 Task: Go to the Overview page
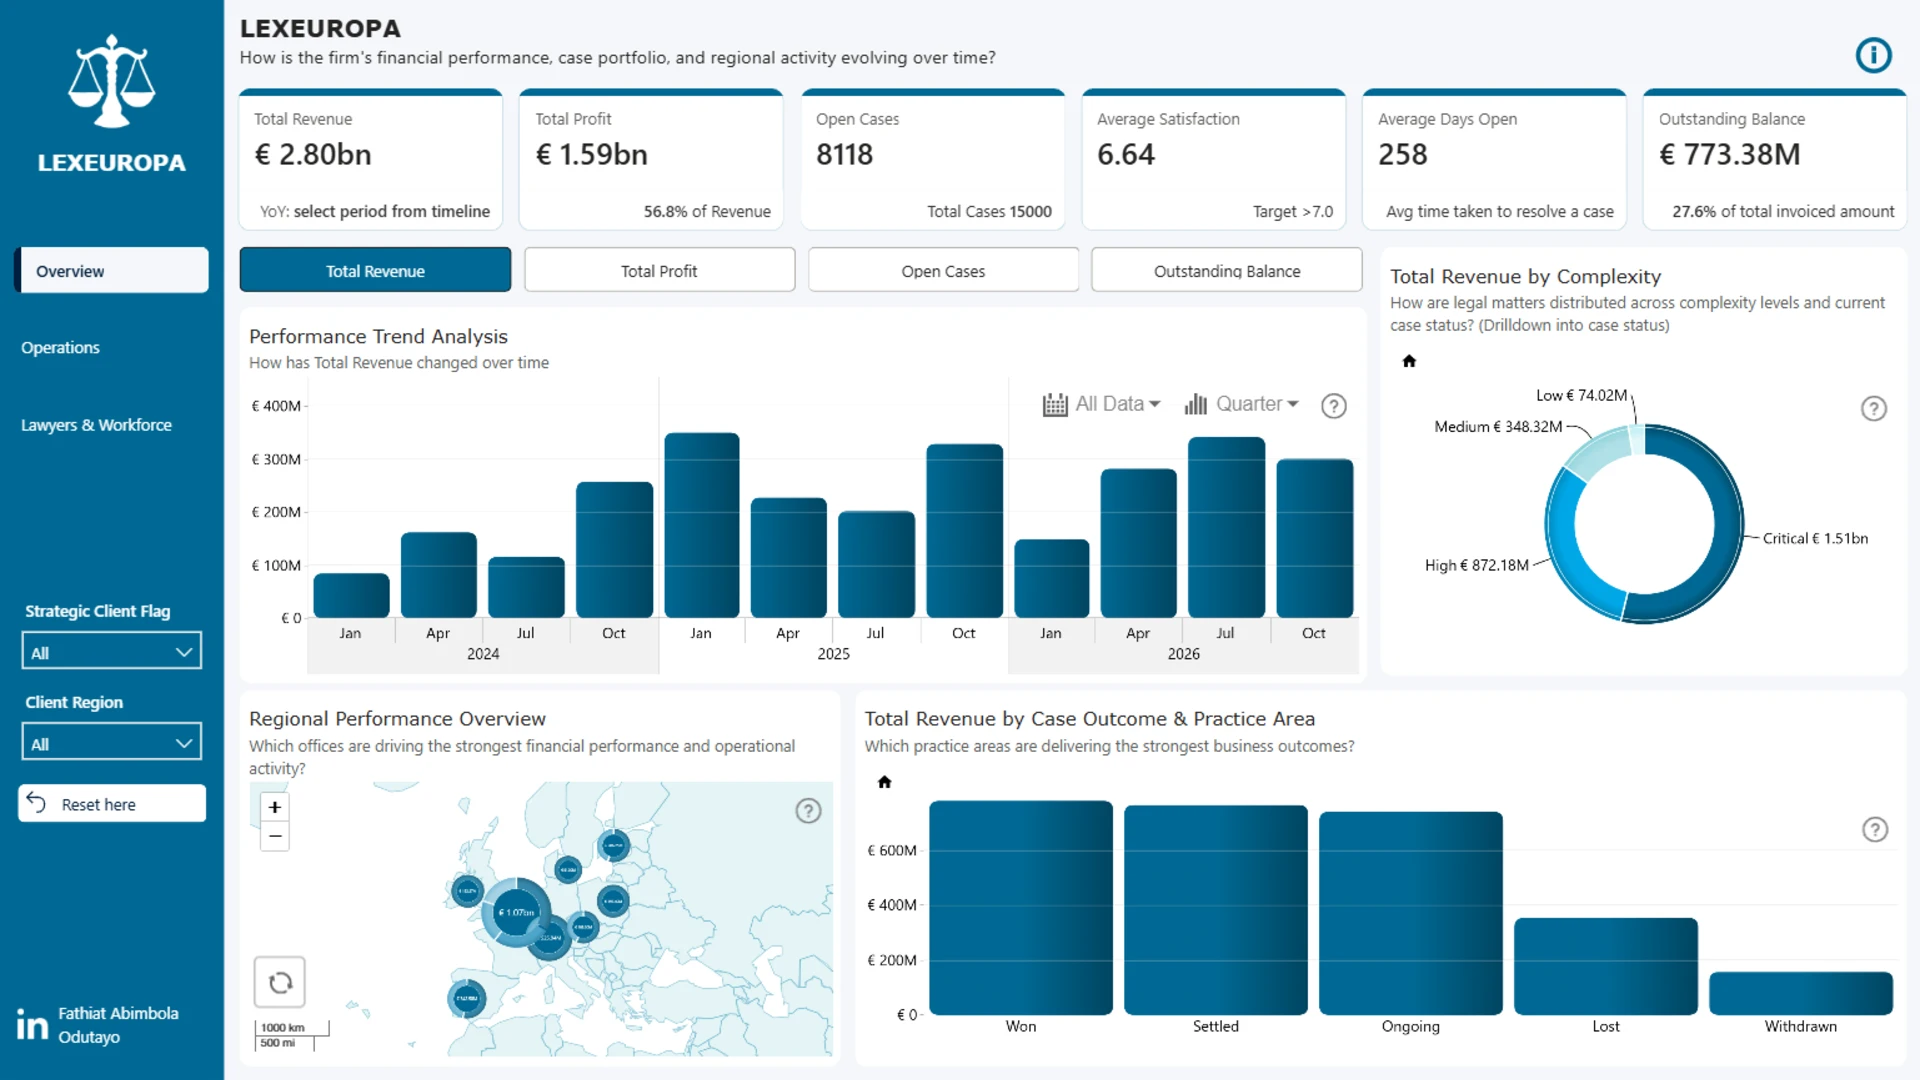(x=111, y=270)
